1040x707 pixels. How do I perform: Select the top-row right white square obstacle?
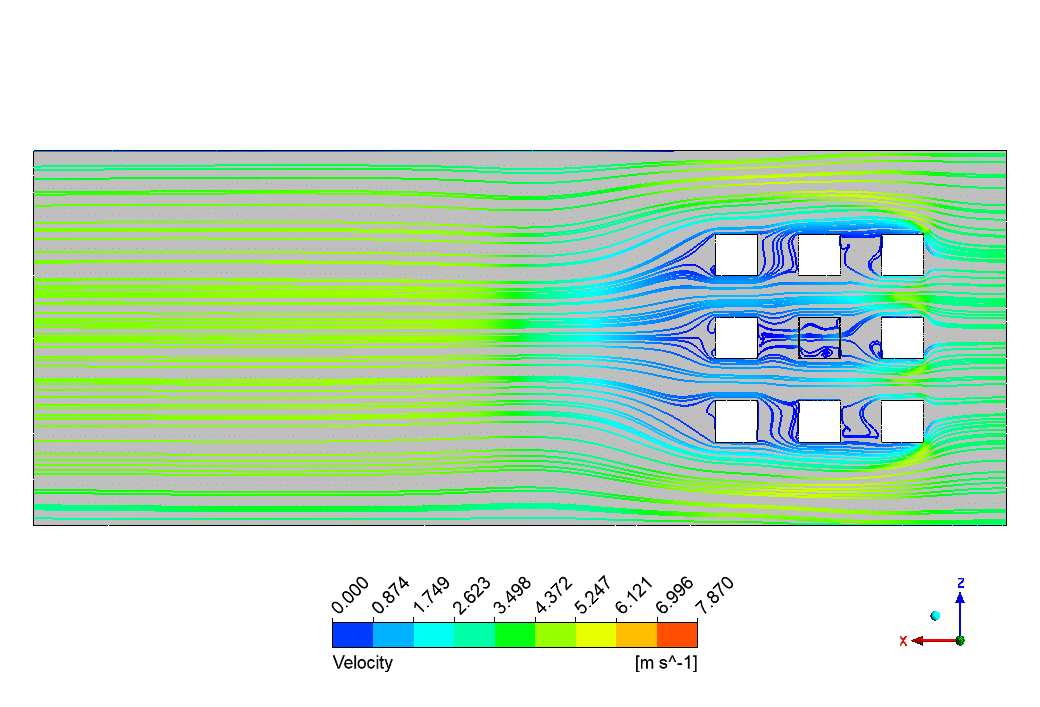(902, 255)
